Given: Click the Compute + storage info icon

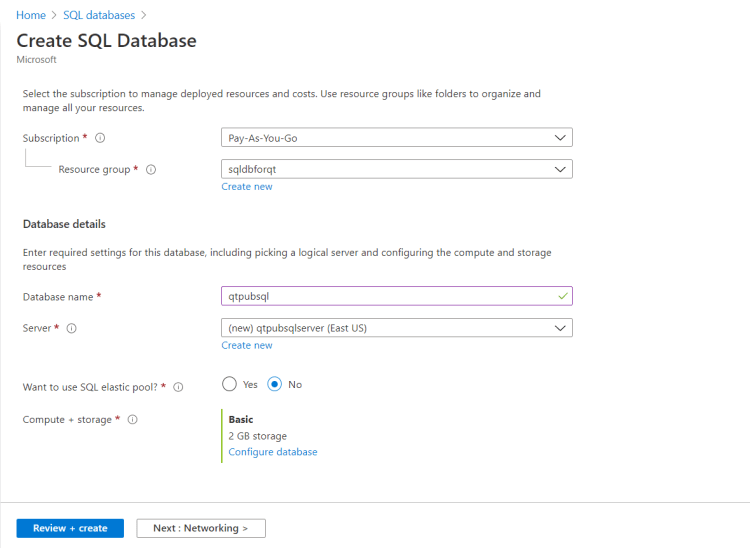Looking at the screenshot, I should (132, 420).
